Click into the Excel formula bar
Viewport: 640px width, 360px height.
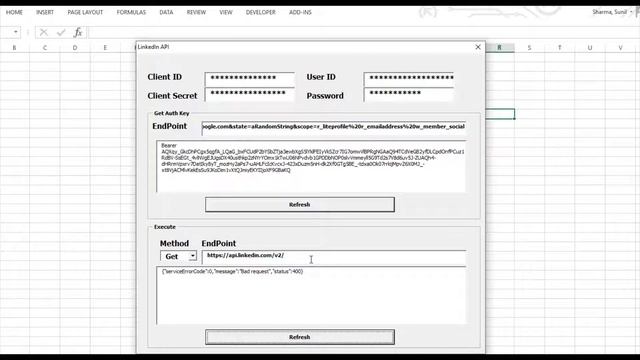[363, 32]
